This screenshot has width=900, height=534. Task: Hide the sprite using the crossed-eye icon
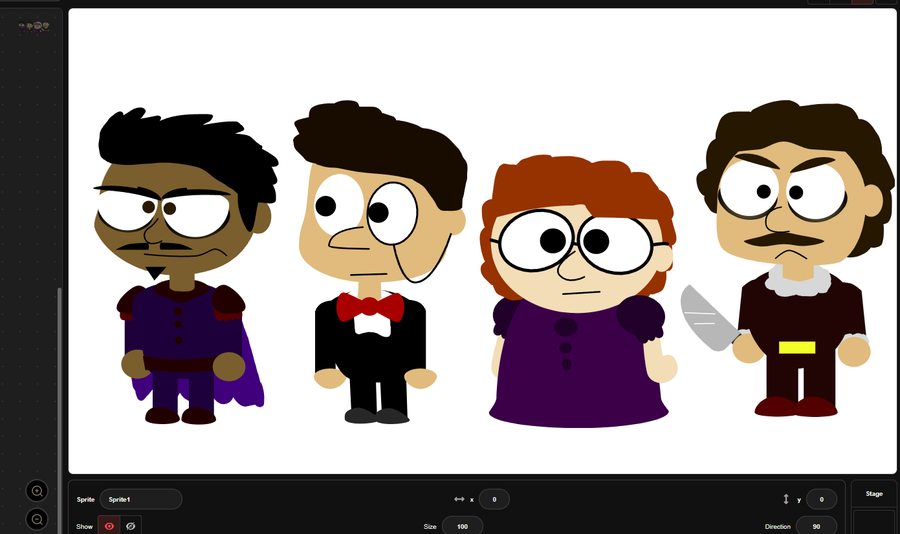coord(131,526)
